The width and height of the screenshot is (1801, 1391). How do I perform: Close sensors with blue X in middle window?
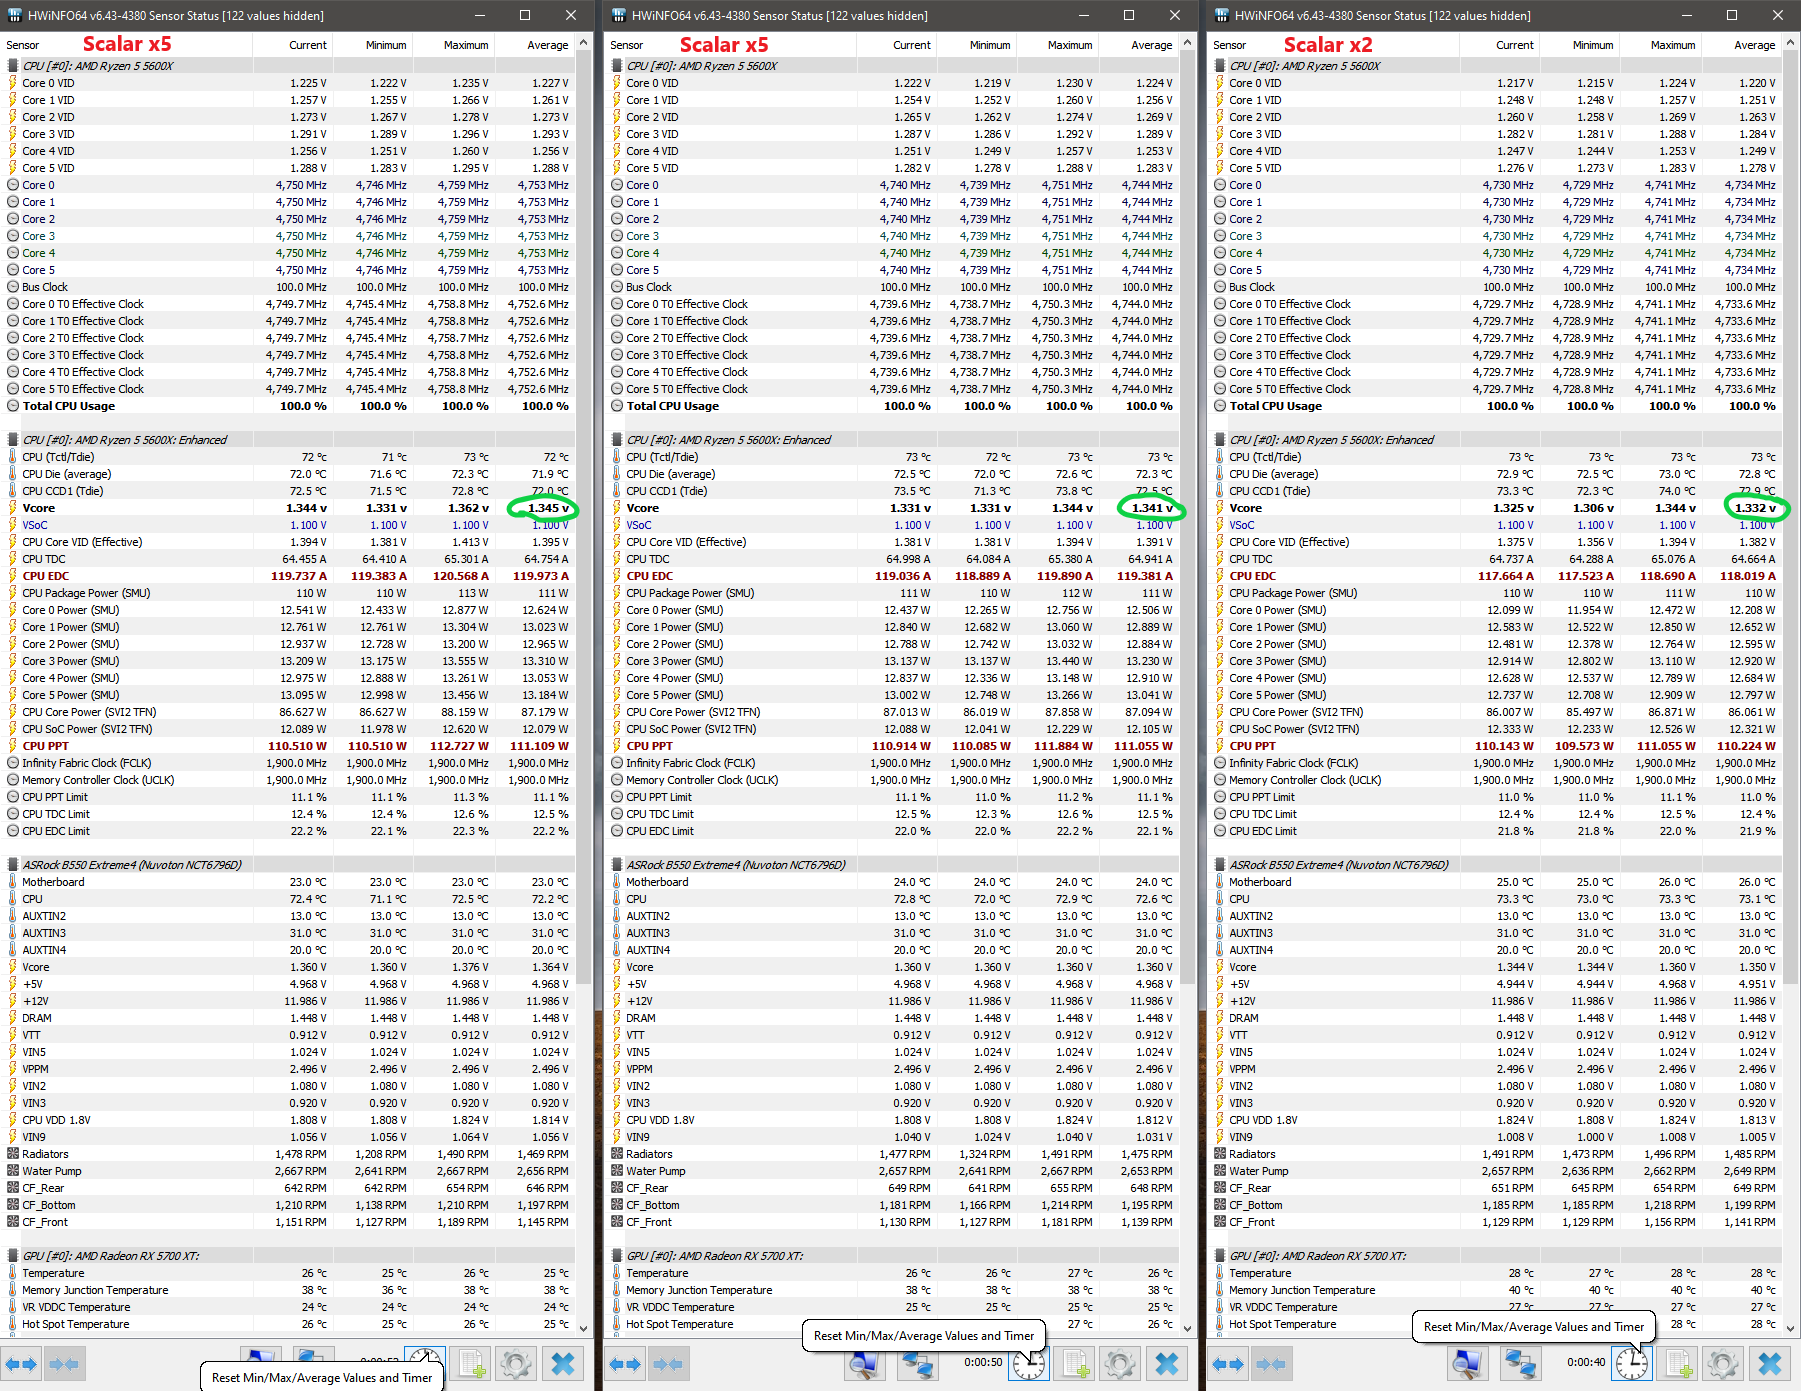tap(1167, 1364)
